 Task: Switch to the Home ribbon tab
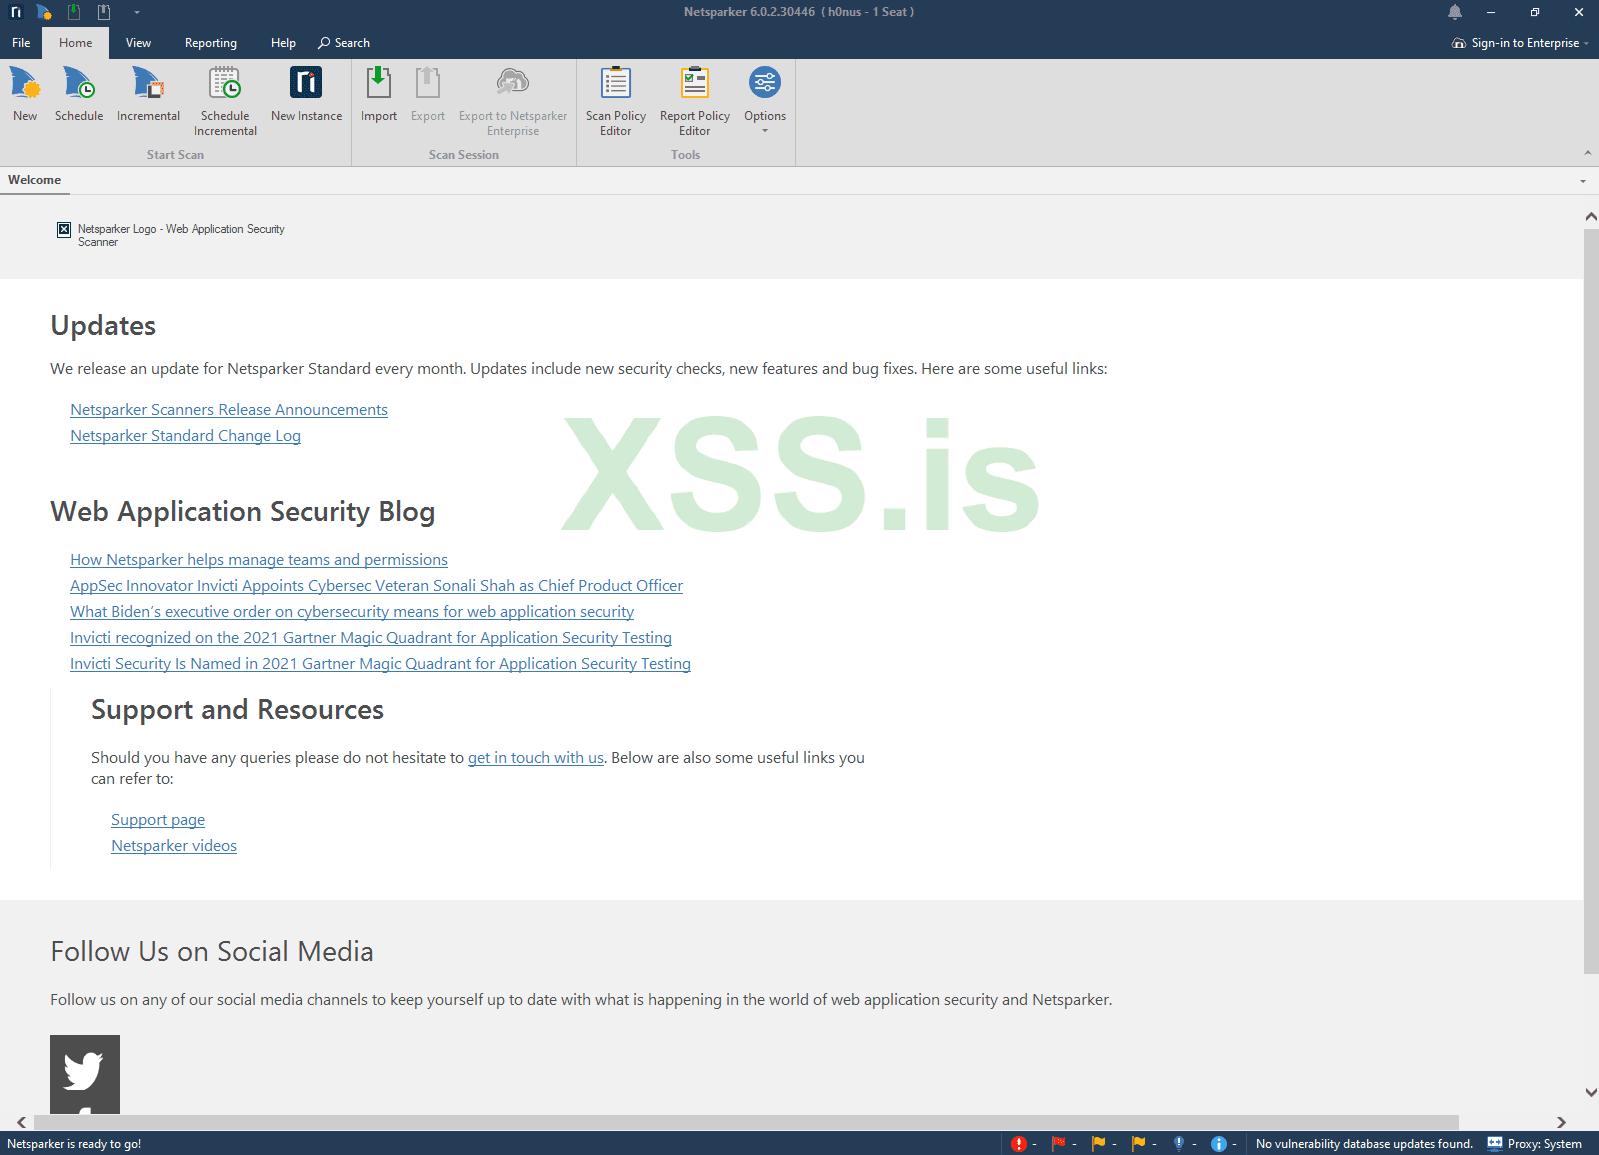pyautogui.click(x=75, y=43)
